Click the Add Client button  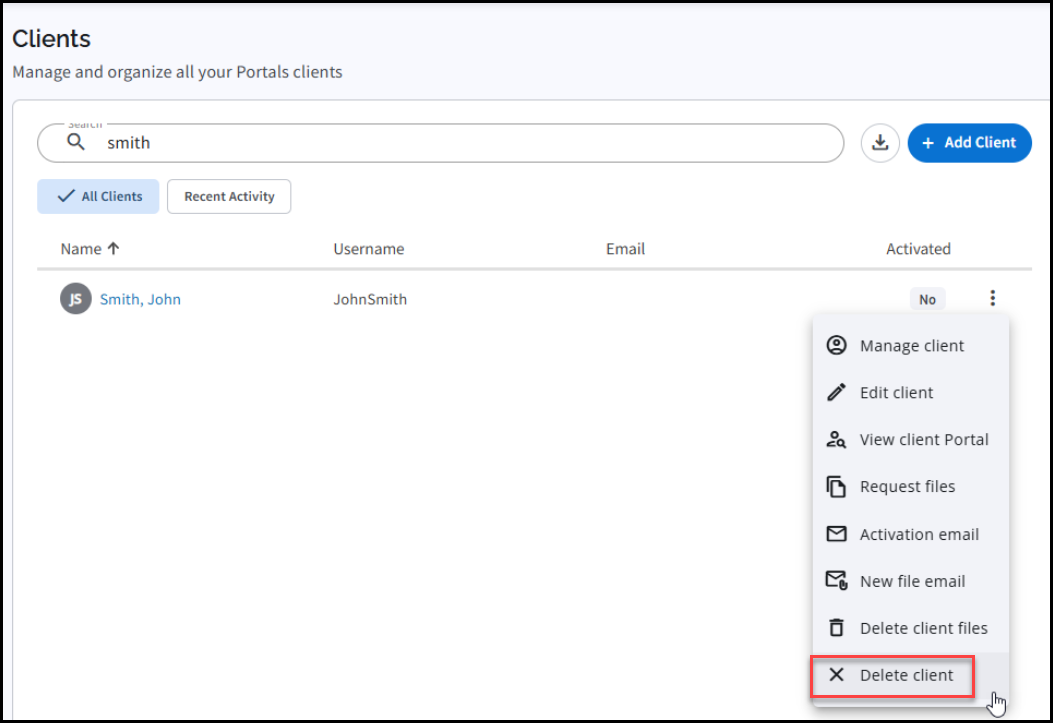969,143
